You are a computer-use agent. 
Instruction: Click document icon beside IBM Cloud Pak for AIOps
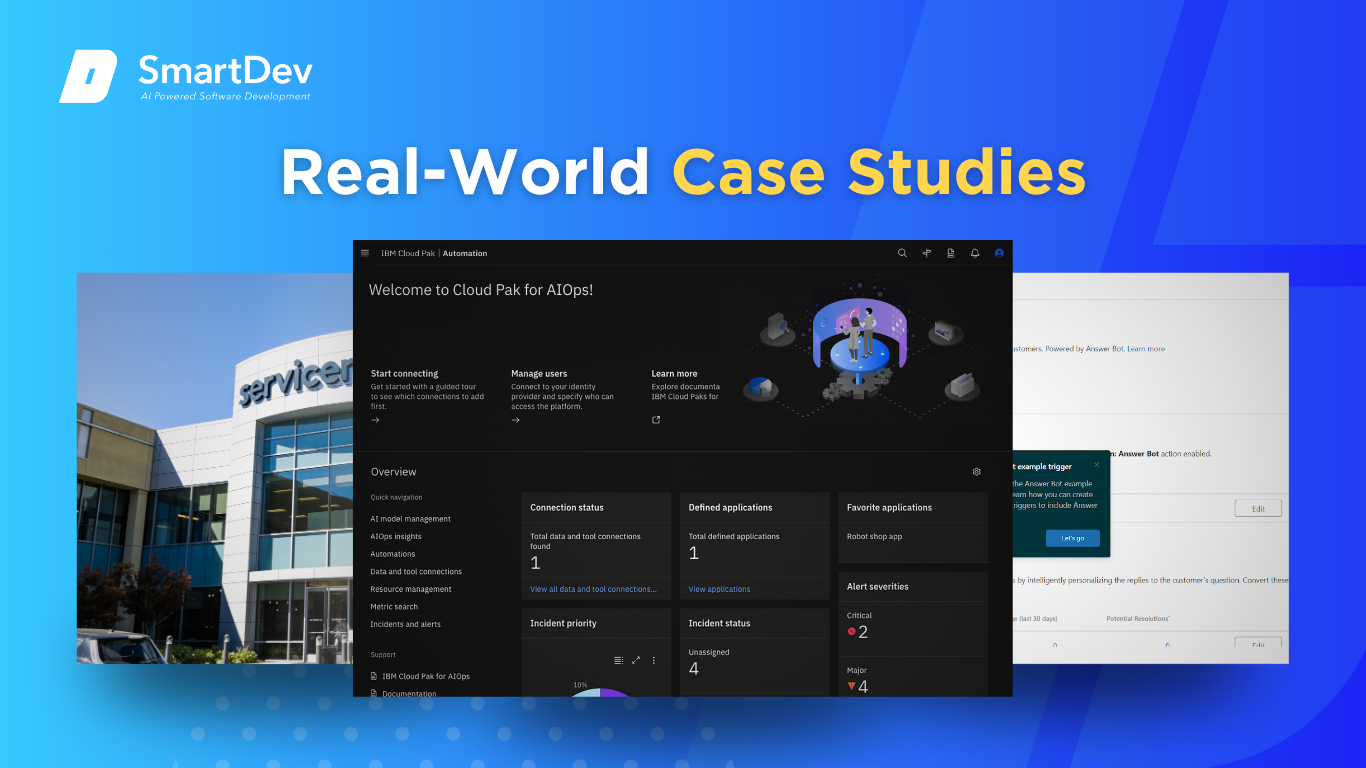(x=374, y=676)
